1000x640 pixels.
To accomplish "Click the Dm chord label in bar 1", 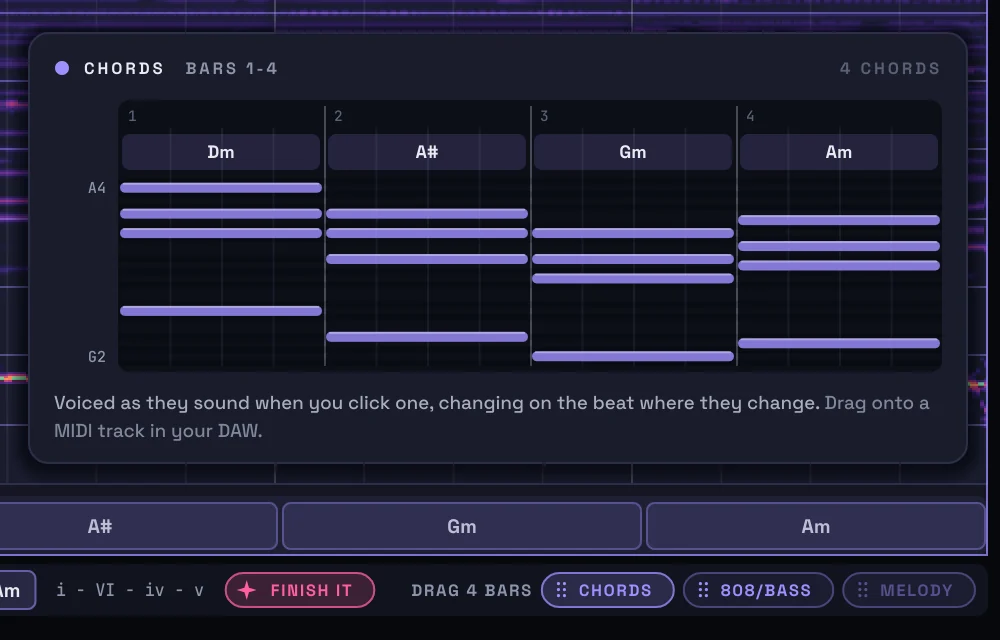I will (221, 152).
